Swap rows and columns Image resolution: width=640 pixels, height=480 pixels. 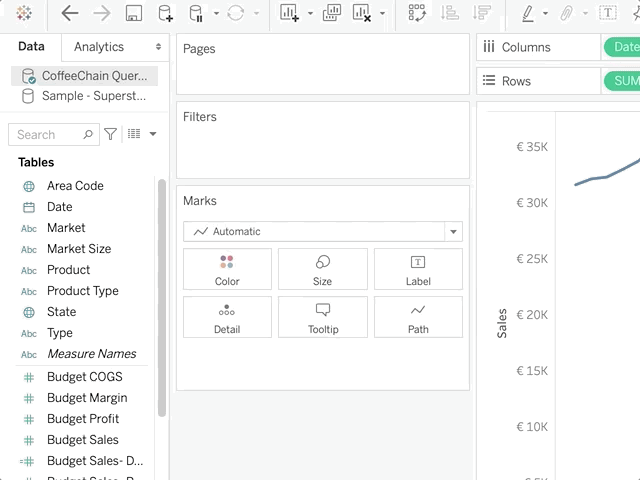tap(417, 13)
